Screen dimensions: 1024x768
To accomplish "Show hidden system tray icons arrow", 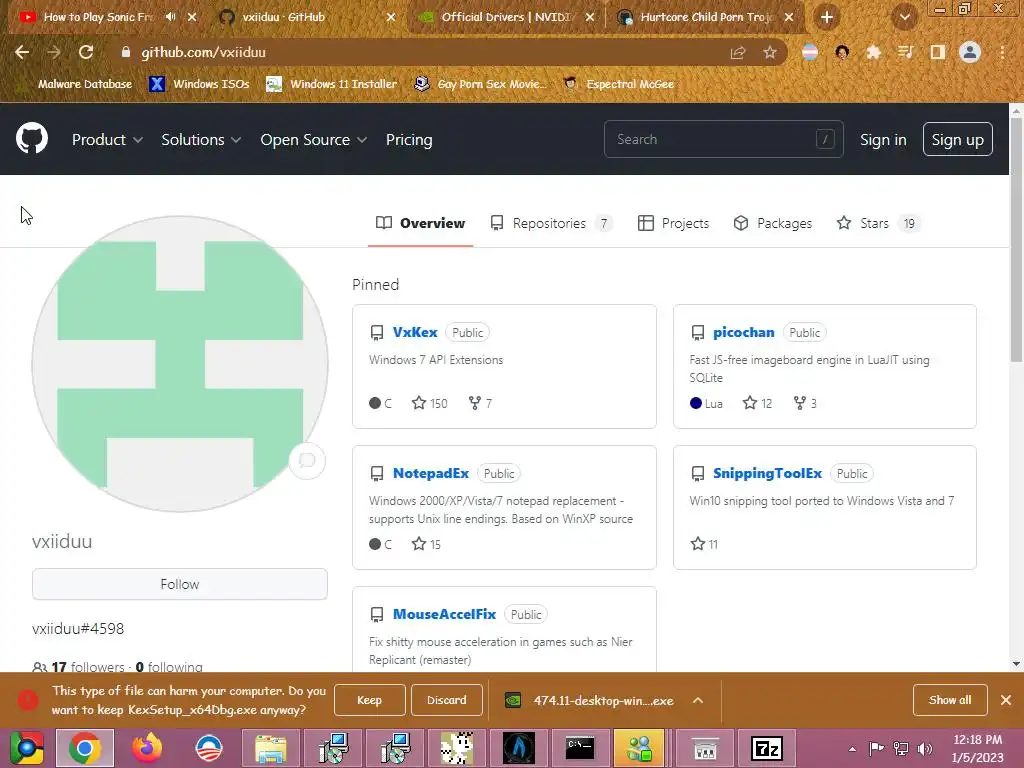I will coord(852,749).
